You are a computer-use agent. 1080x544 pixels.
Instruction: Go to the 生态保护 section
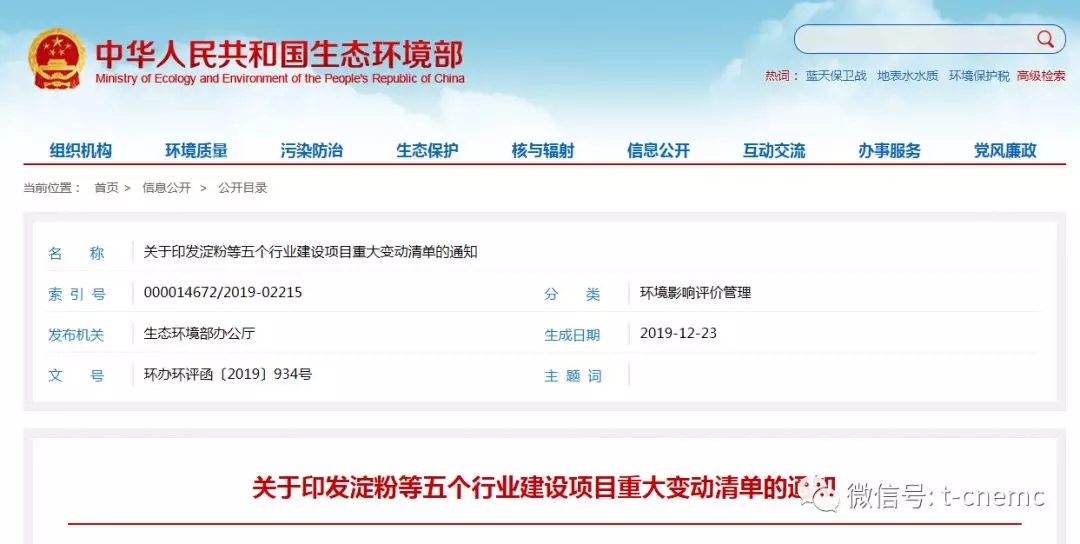[427, 151]
